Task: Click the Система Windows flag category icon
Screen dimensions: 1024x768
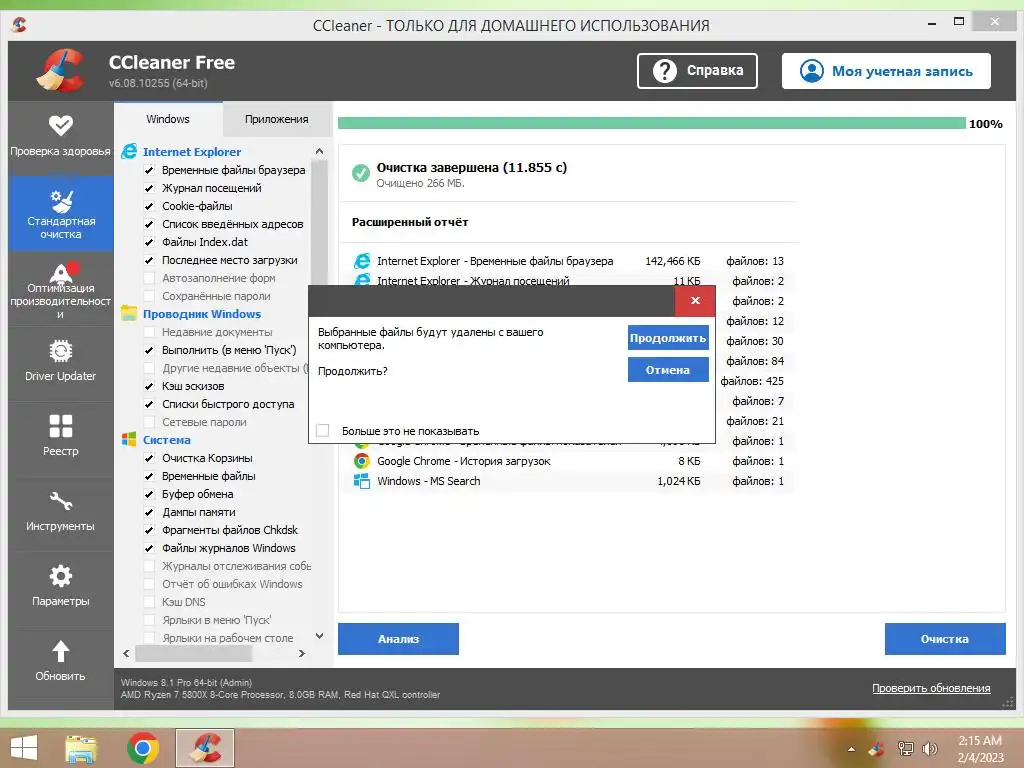Action: 129,440
